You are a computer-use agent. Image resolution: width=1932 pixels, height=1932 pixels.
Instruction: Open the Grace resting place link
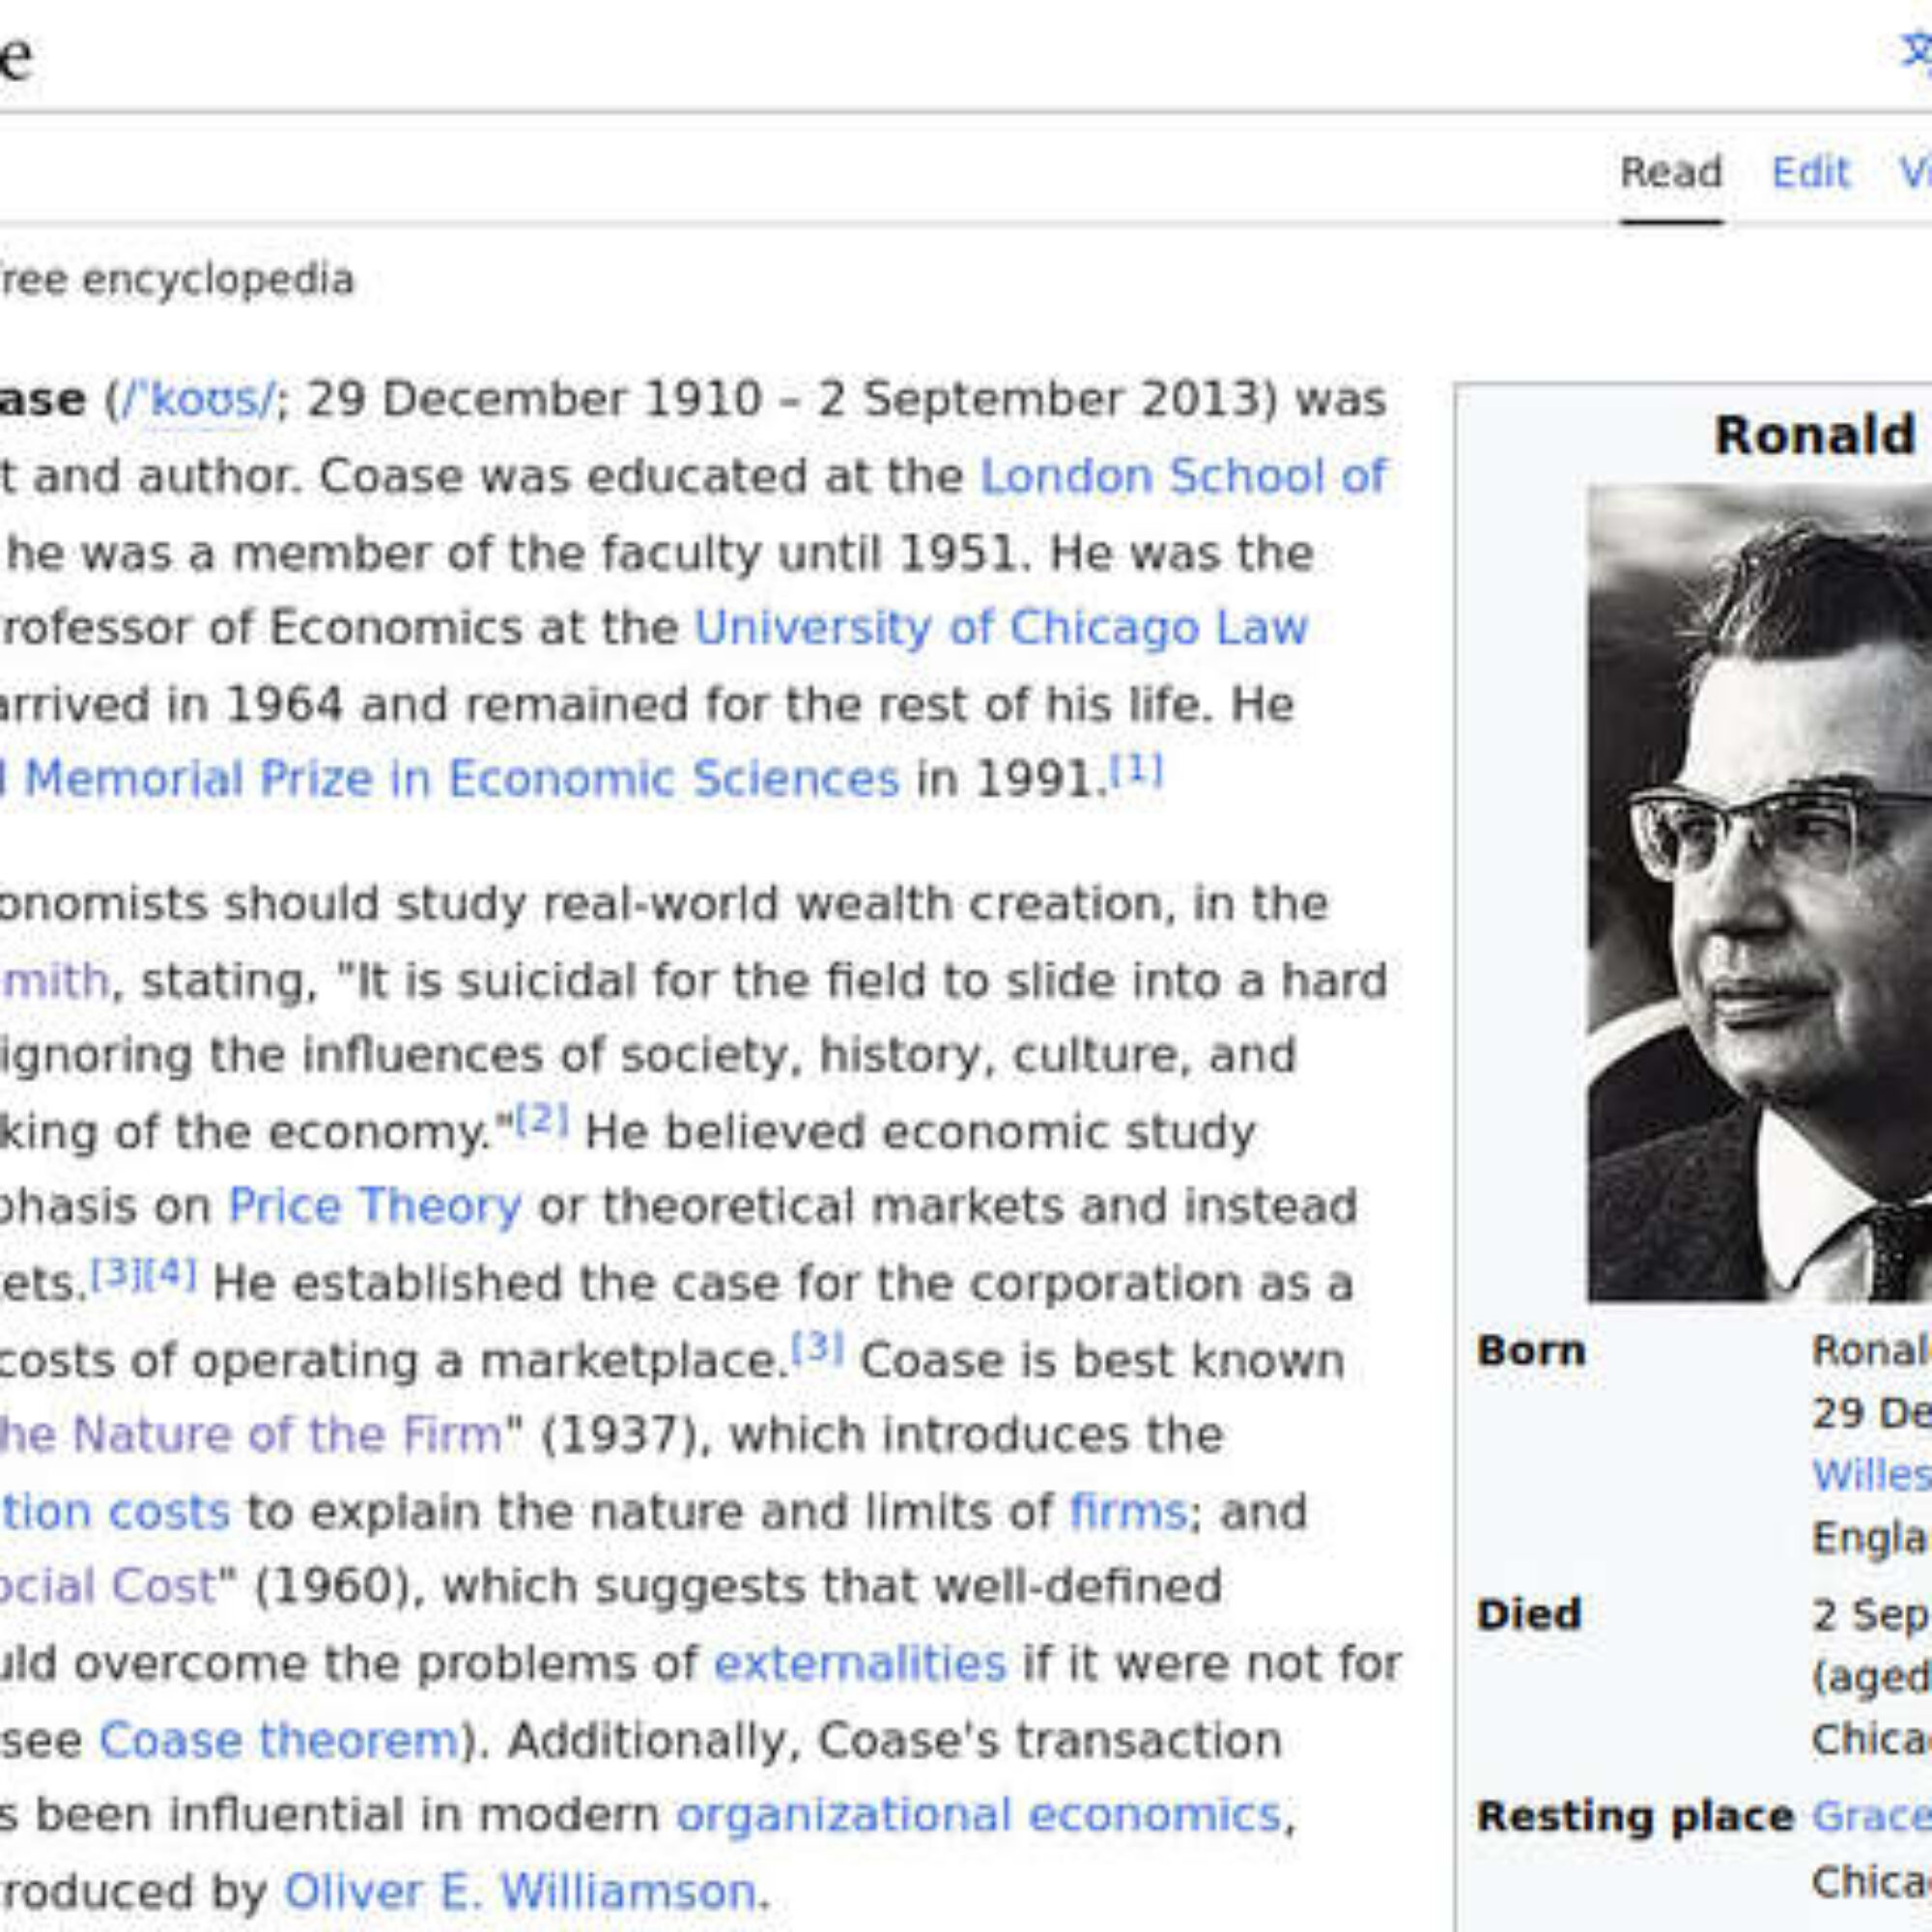[x=1871, y=1816]
